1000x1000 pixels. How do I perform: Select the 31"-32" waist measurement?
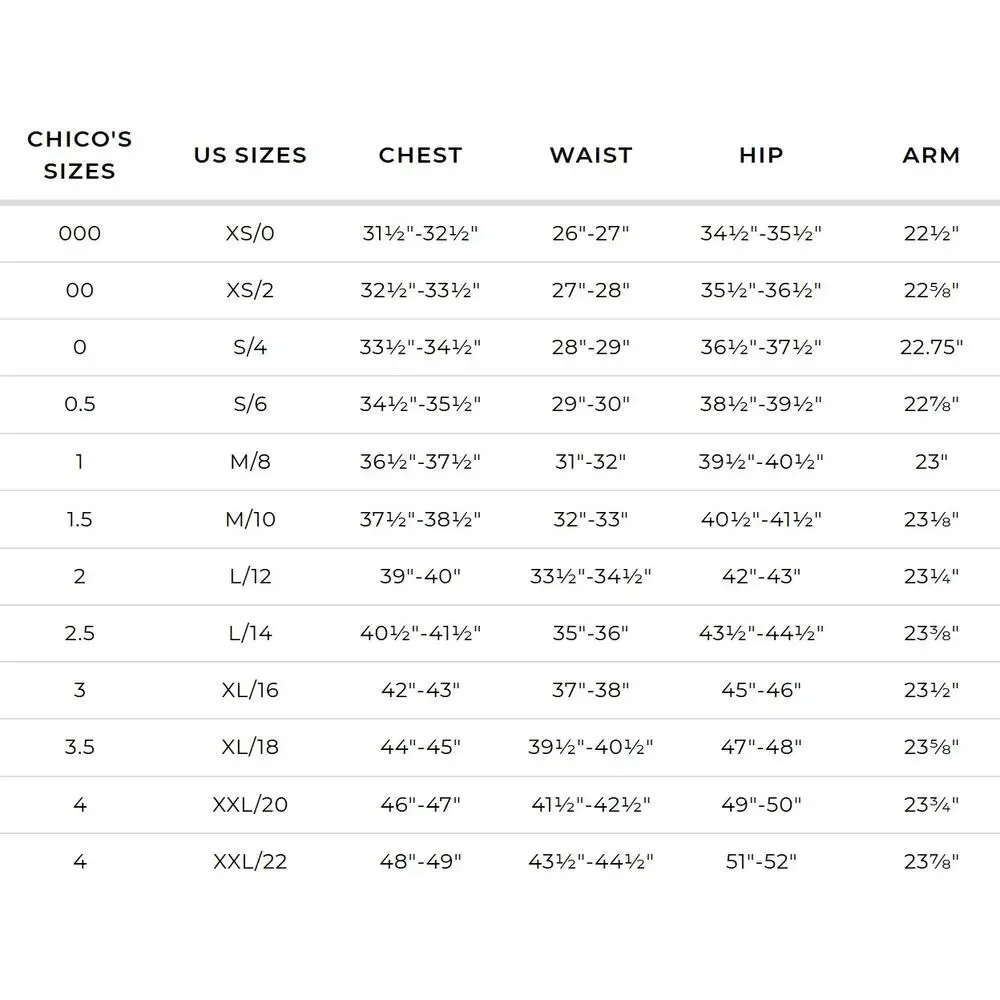tap(591, 461)
